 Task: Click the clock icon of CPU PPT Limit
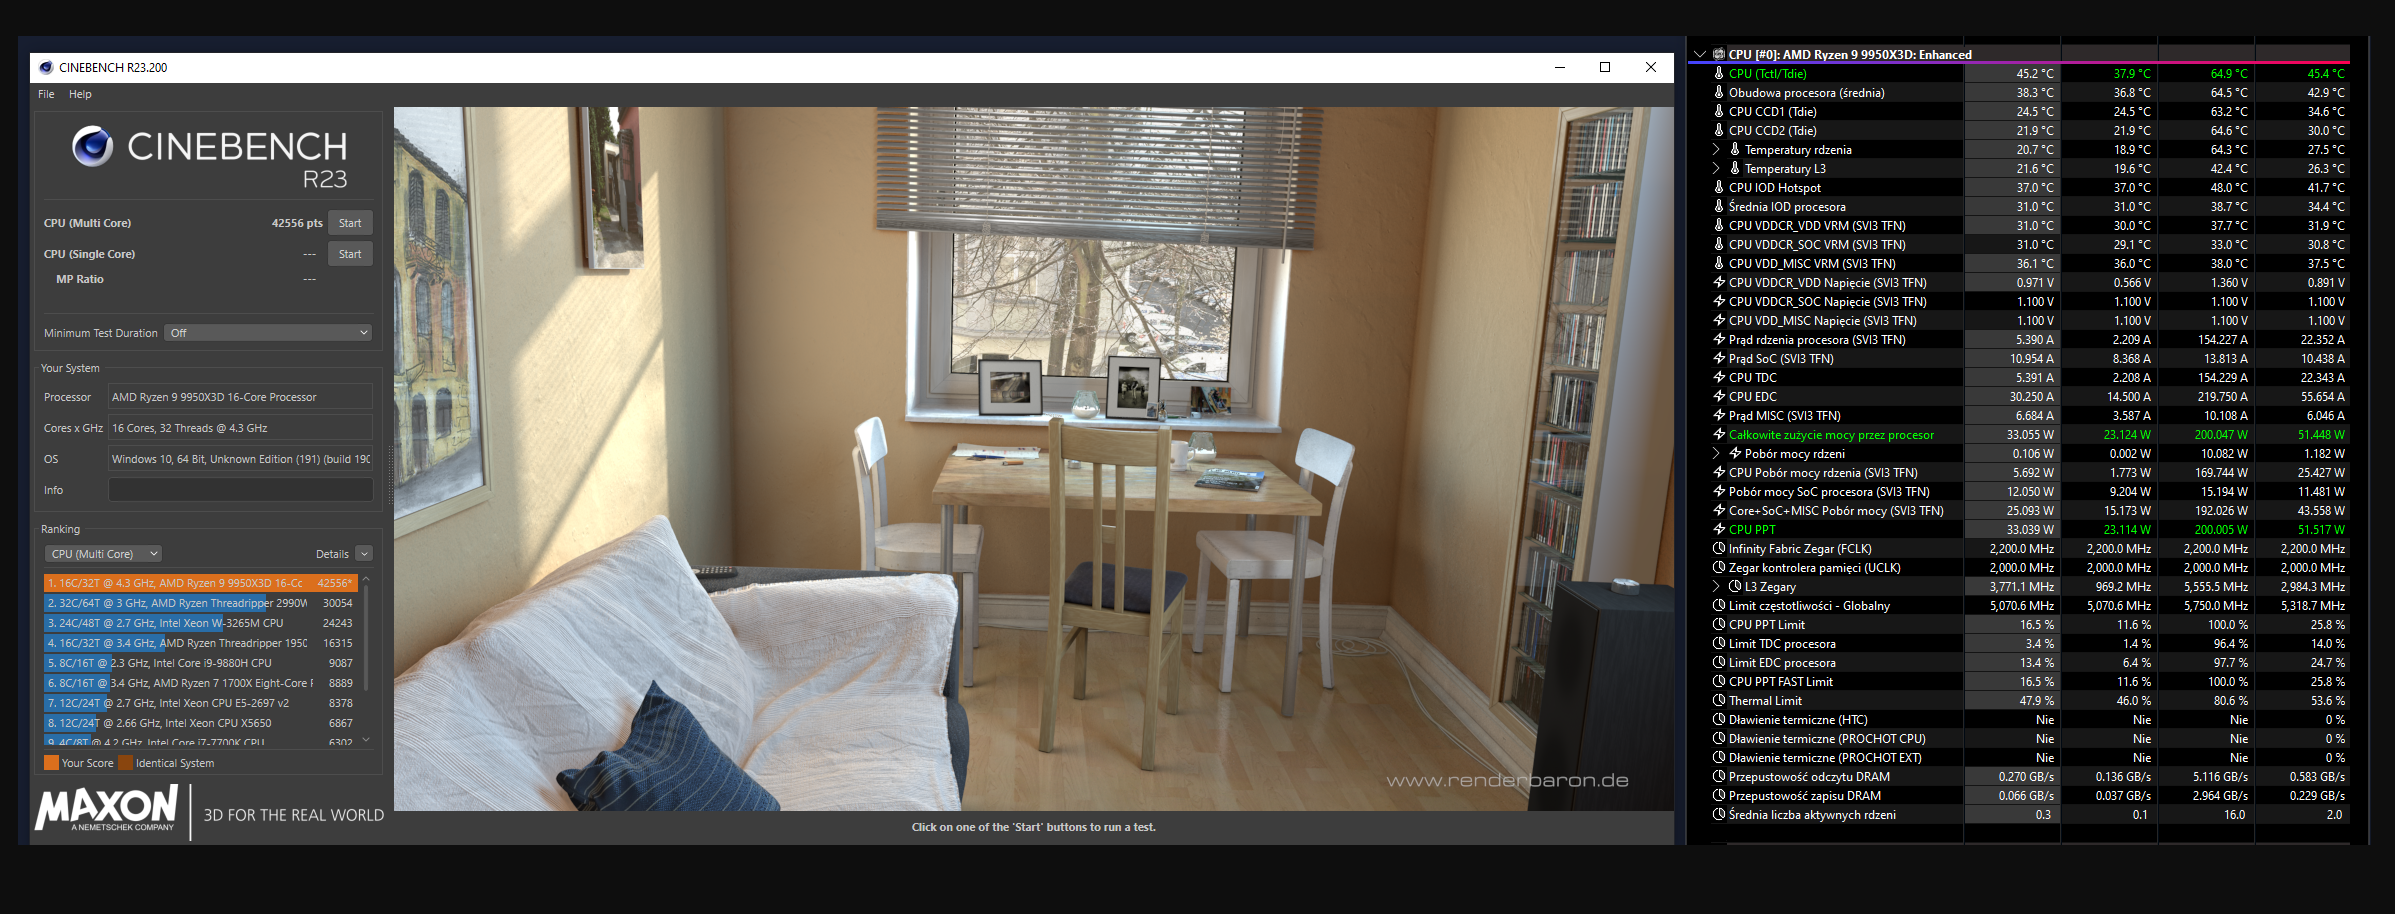[x=1719, y=624]
